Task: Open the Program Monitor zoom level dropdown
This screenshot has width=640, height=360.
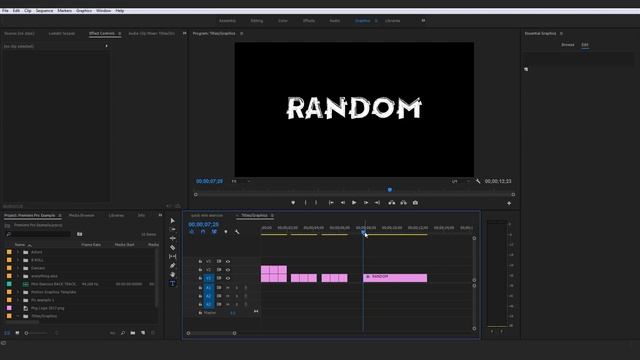Action: [x=241, y=181]
